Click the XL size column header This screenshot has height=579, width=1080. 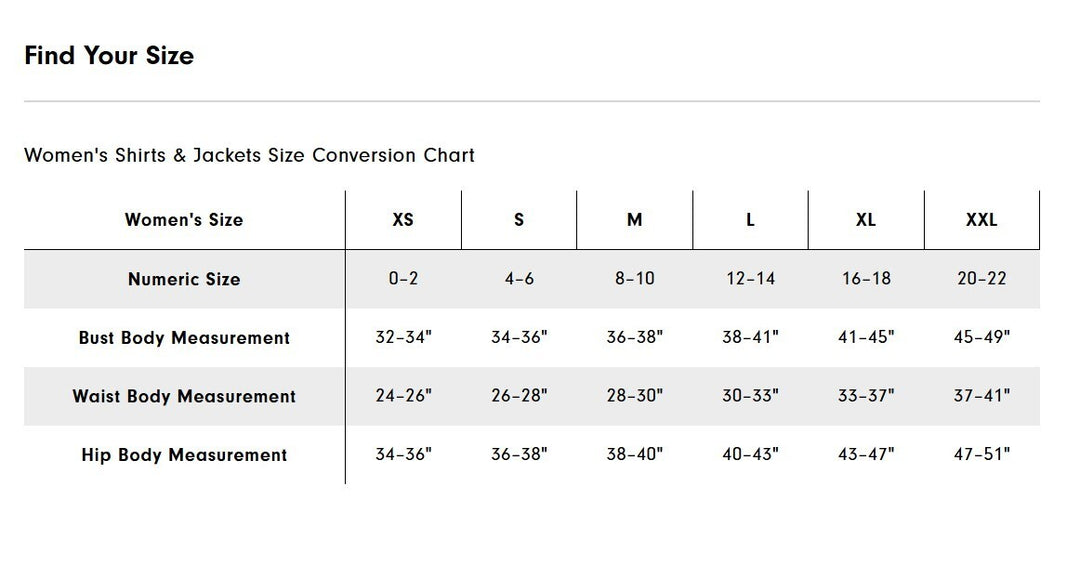pyautogui.click(x=866, y=220)
